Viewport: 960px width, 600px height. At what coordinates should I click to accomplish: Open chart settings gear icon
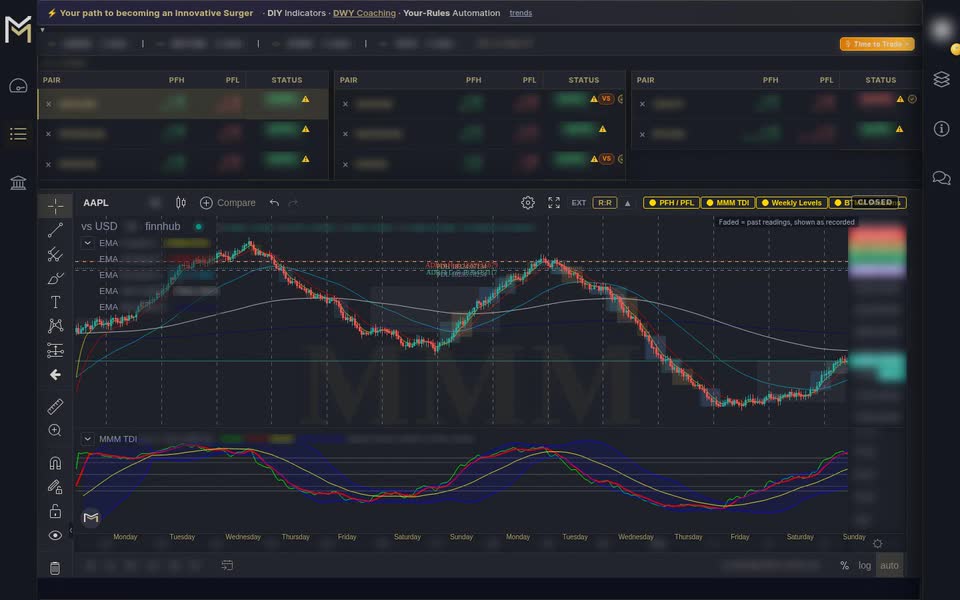[x=528, y=203]
